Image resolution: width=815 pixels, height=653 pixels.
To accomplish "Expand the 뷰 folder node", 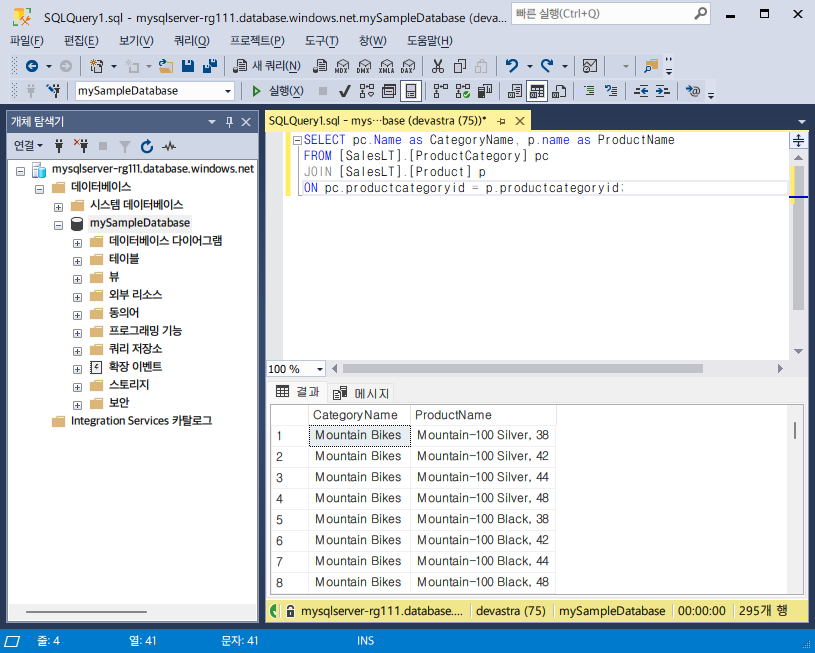I will [x=77, y=279].
